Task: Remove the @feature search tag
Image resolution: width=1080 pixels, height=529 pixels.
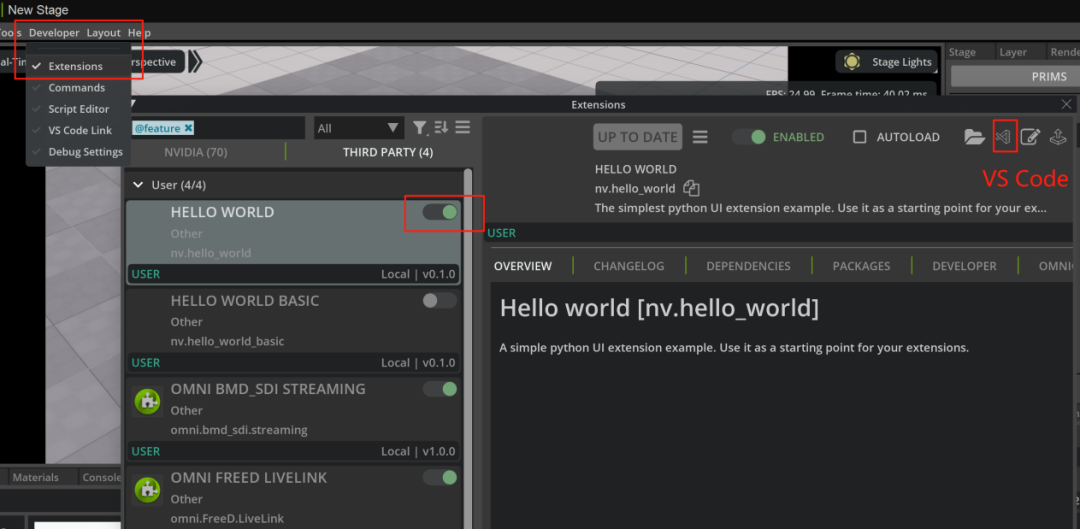Action: (x=188, y=128)
